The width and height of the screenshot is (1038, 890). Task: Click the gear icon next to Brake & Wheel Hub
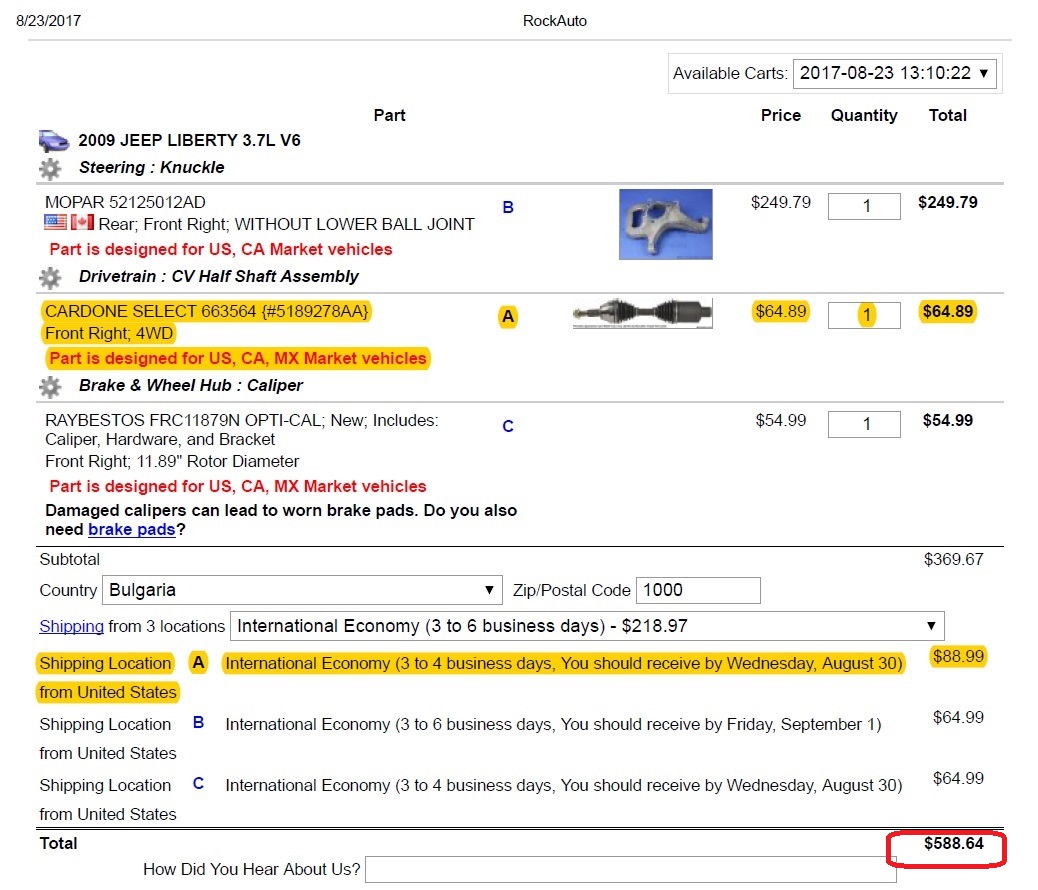[x=50, y=386]
